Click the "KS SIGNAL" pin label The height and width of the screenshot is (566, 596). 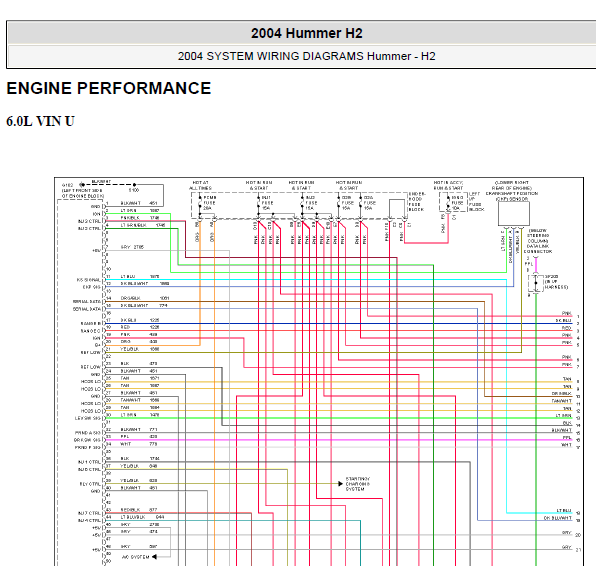[89, 280]
